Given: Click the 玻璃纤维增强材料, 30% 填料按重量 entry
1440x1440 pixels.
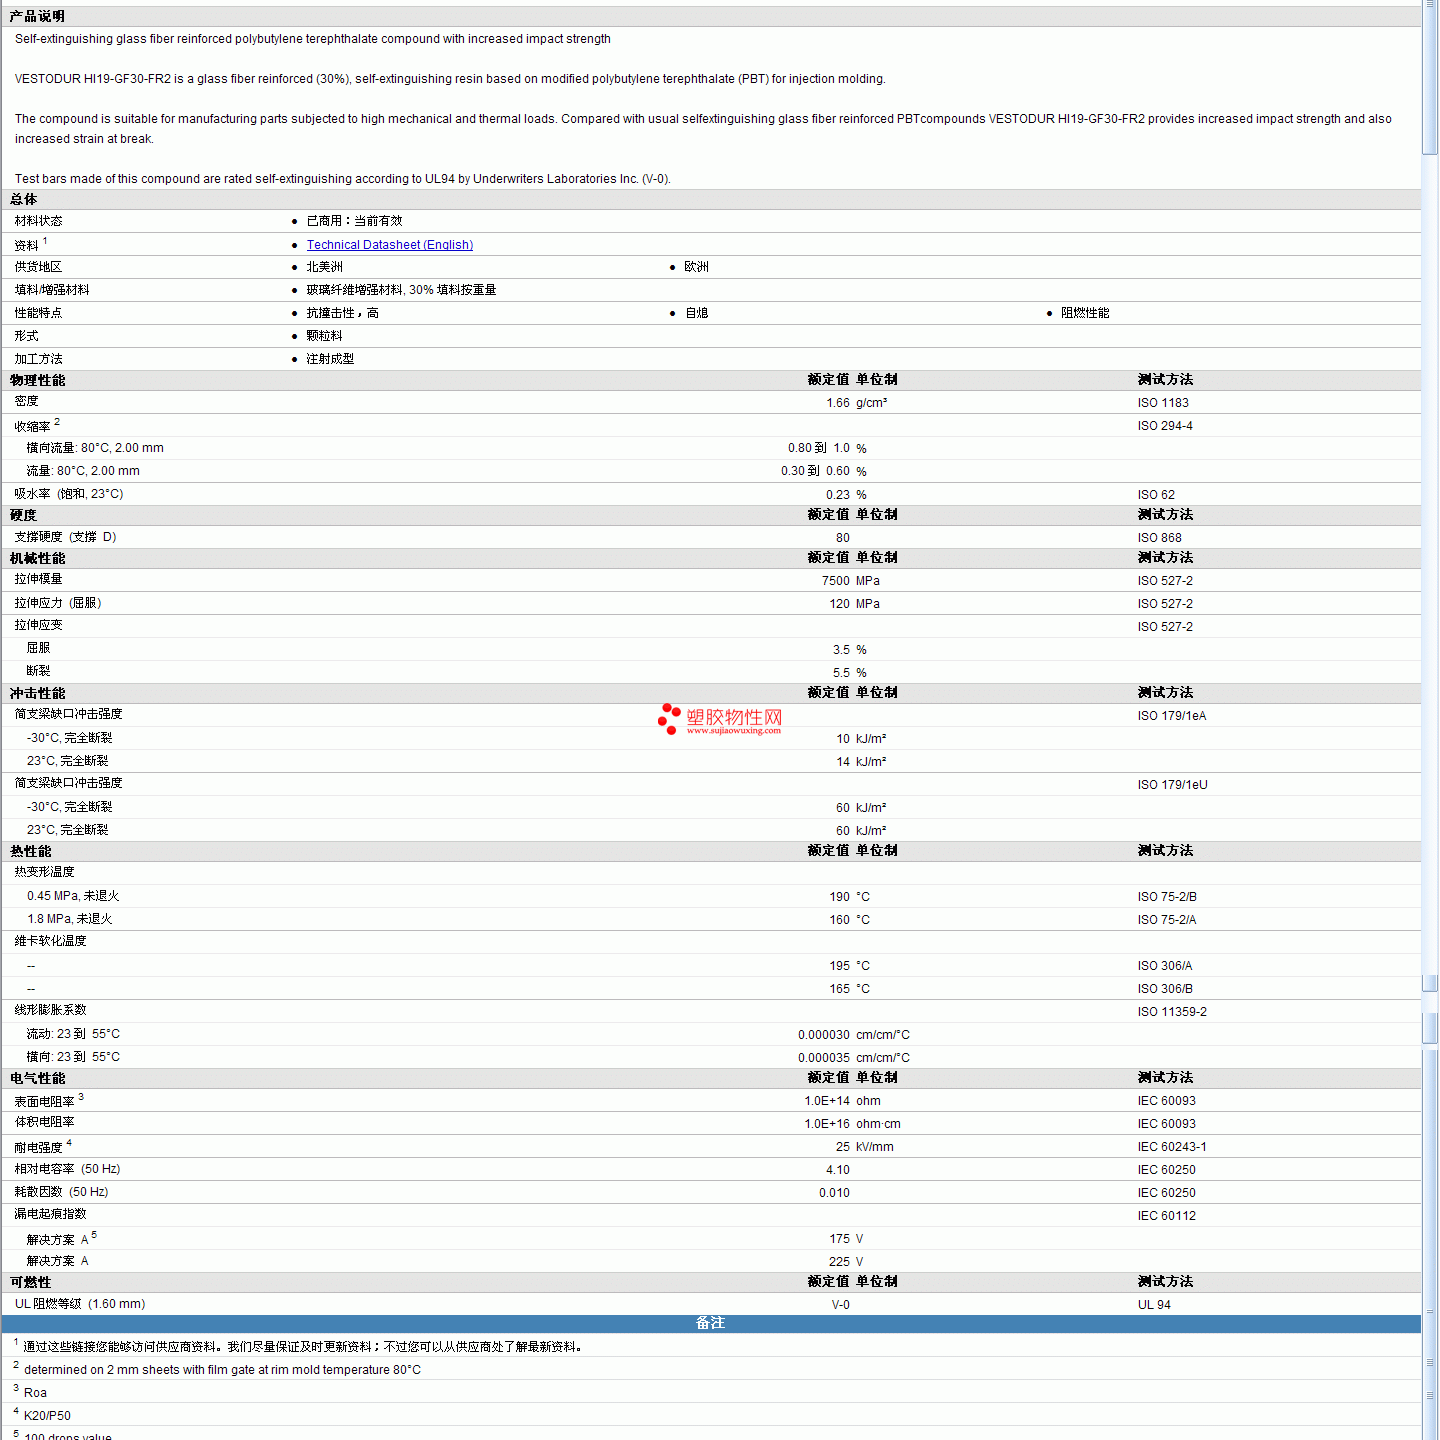Looking at the screenshot, I should (x=401, y=290).
